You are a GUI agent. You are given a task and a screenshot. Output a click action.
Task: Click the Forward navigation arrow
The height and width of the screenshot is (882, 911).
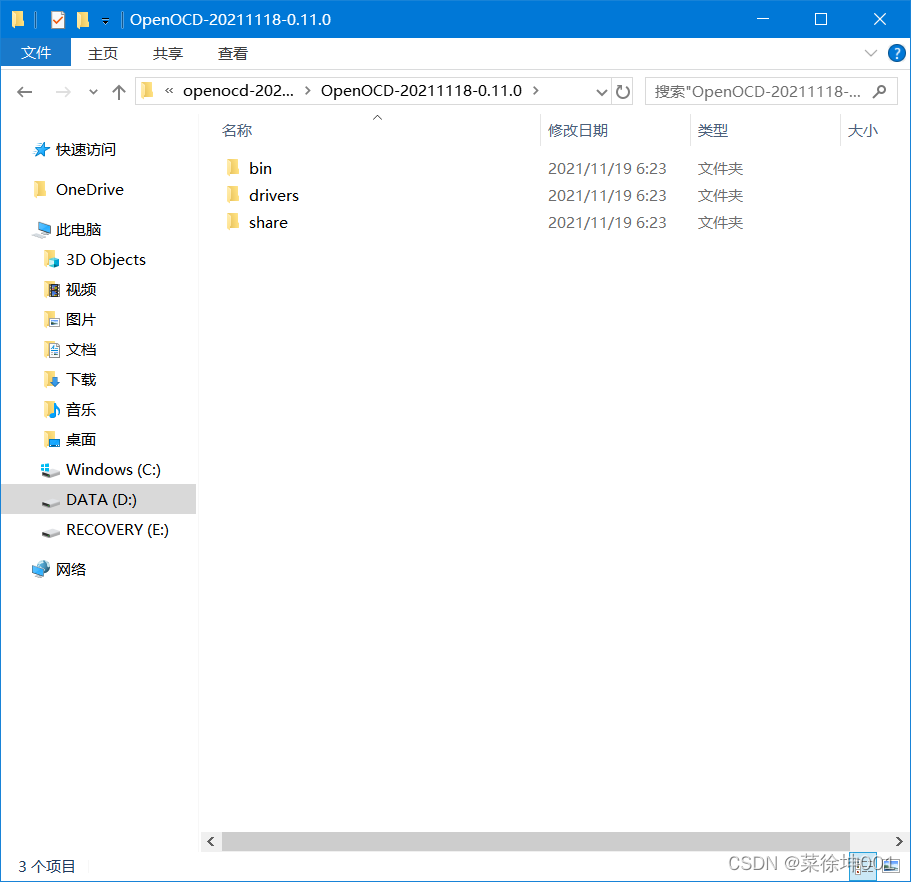pyautogui.click(x=63, y=92)
